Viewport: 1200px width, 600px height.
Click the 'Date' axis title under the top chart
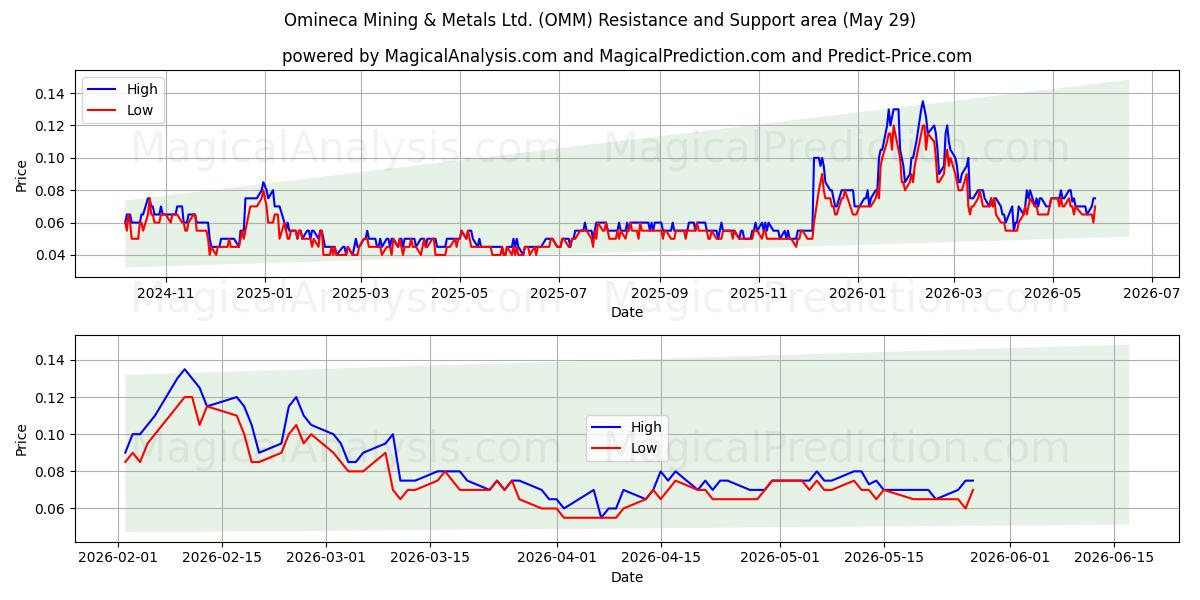point(627,312)
